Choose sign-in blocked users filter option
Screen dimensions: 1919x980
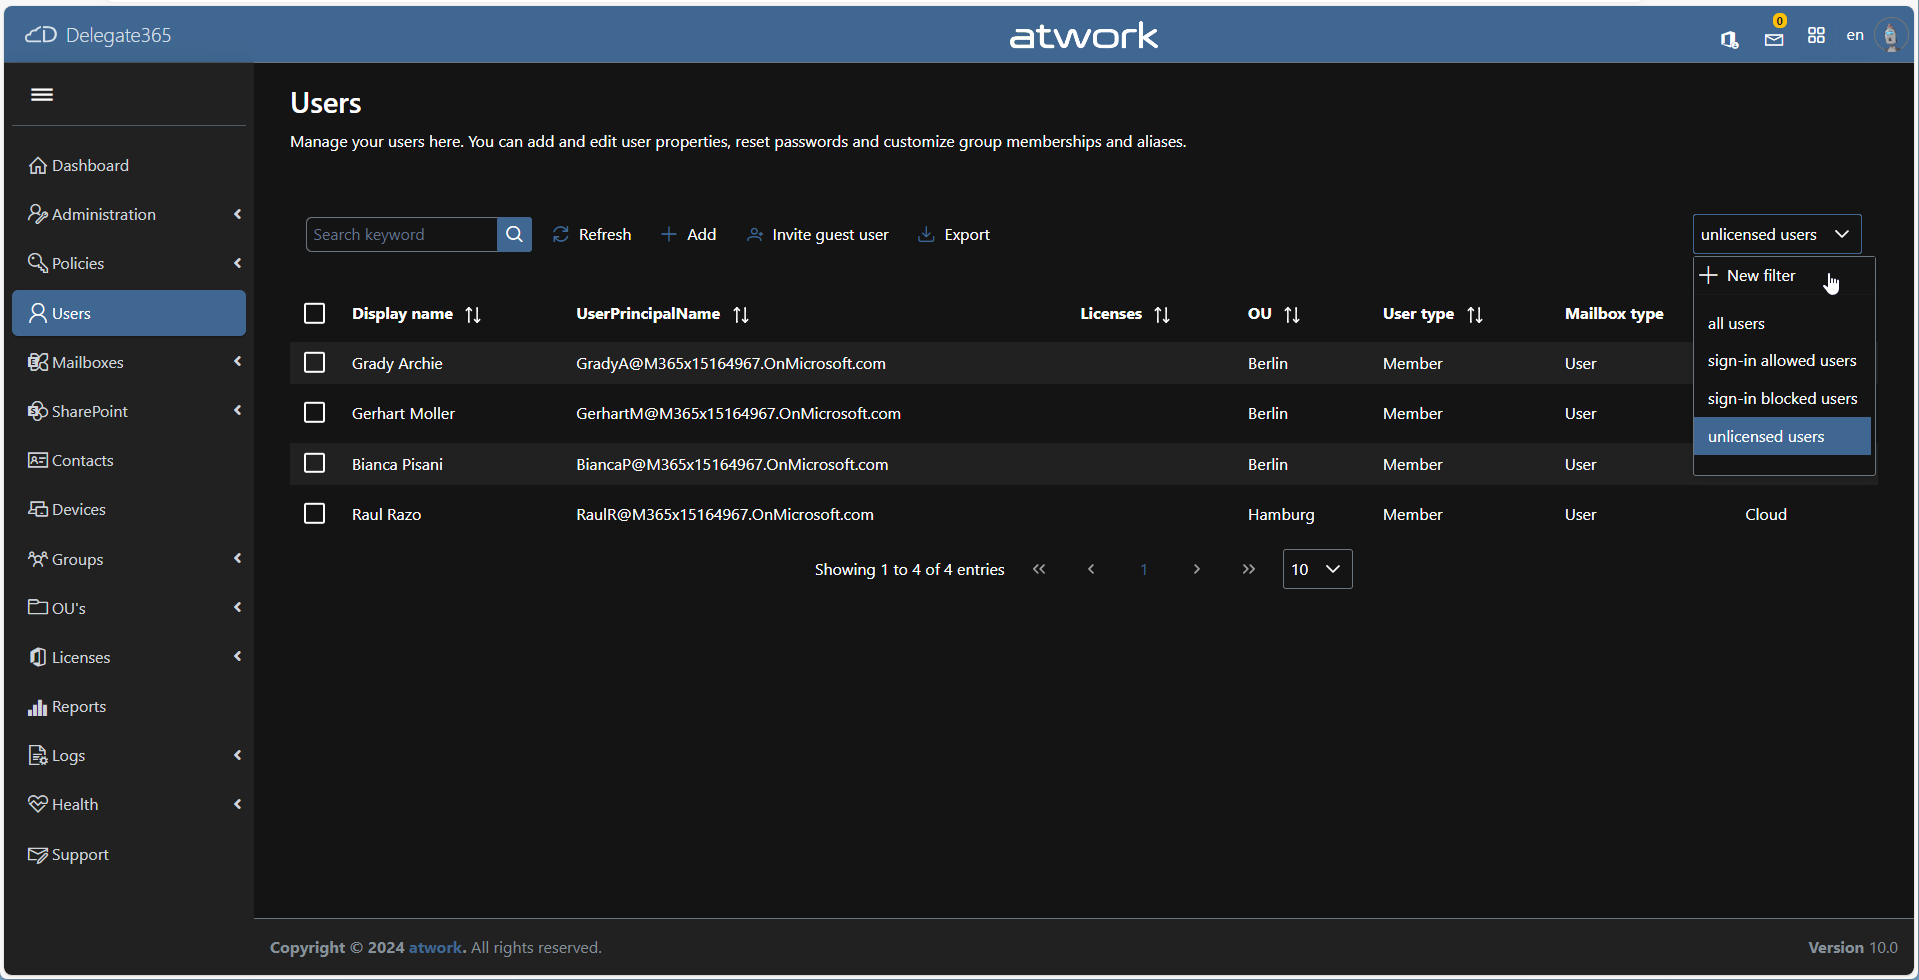point(1782,399)
